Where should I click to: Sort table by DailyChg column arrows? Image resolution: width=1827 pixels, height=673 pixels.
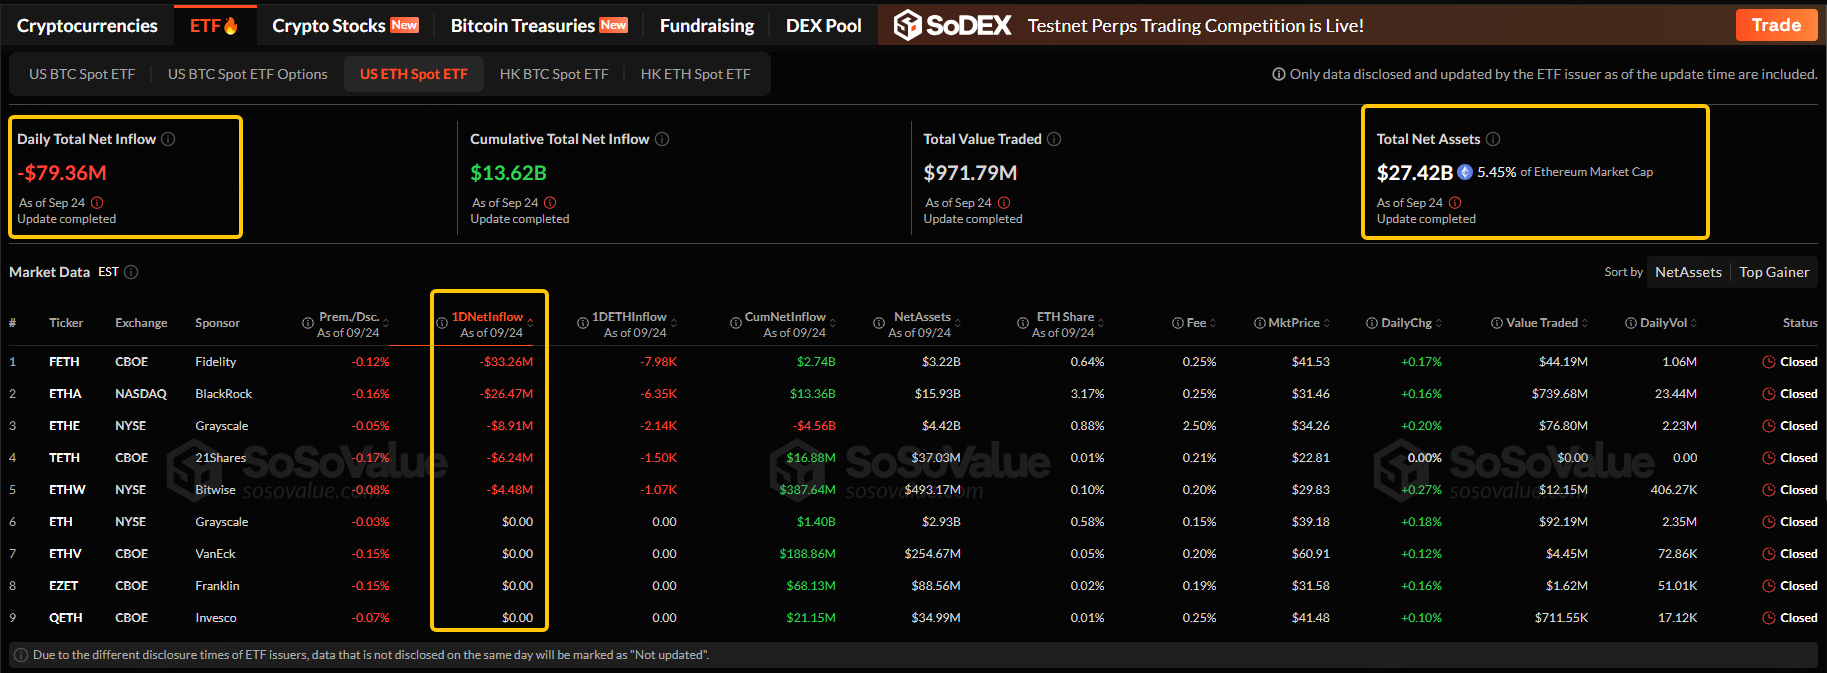(x=1438, y=323)
